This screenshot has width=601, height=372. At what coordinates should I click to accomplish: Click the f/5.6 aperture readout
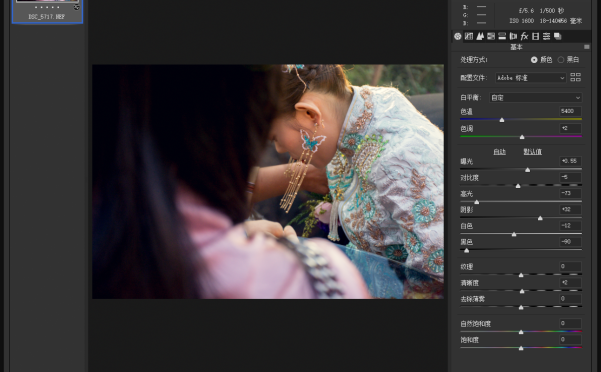pyautogui.click(x=526, y=11)
